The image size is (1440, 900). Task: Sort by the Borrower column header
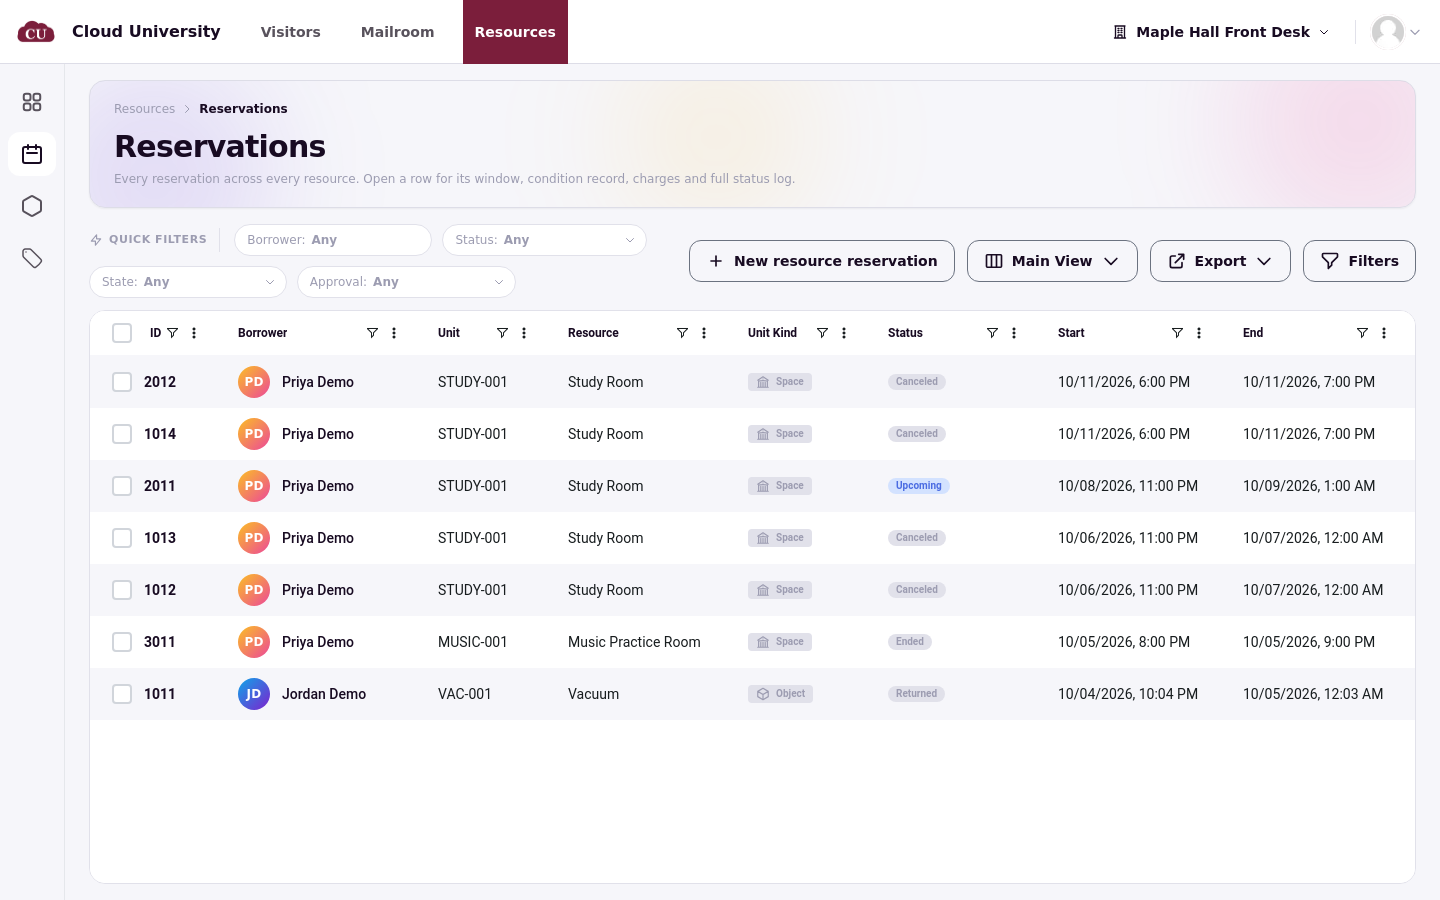pos(263,333)
